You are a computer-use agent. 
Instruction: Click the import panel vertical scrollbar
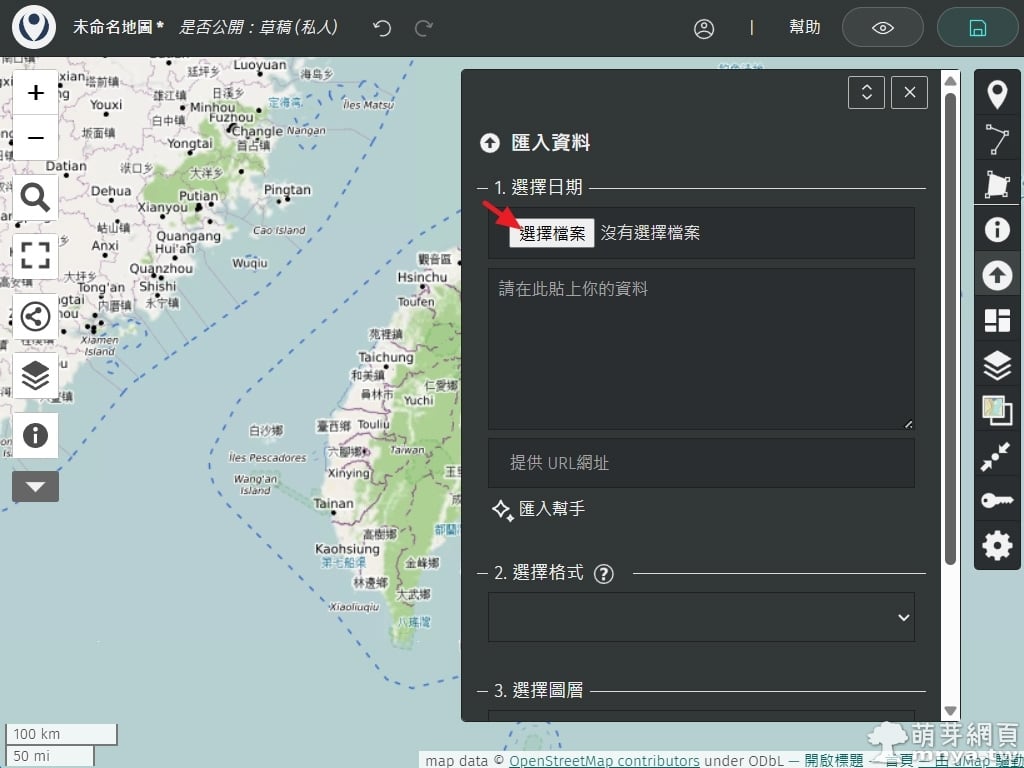click(951, 330)
